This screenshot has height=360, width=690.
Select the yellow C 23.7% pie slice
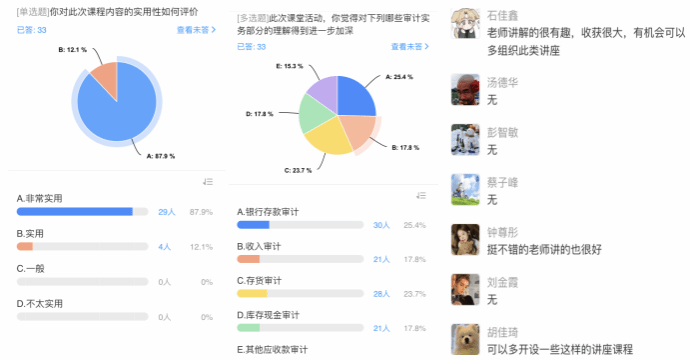[328, 136]
